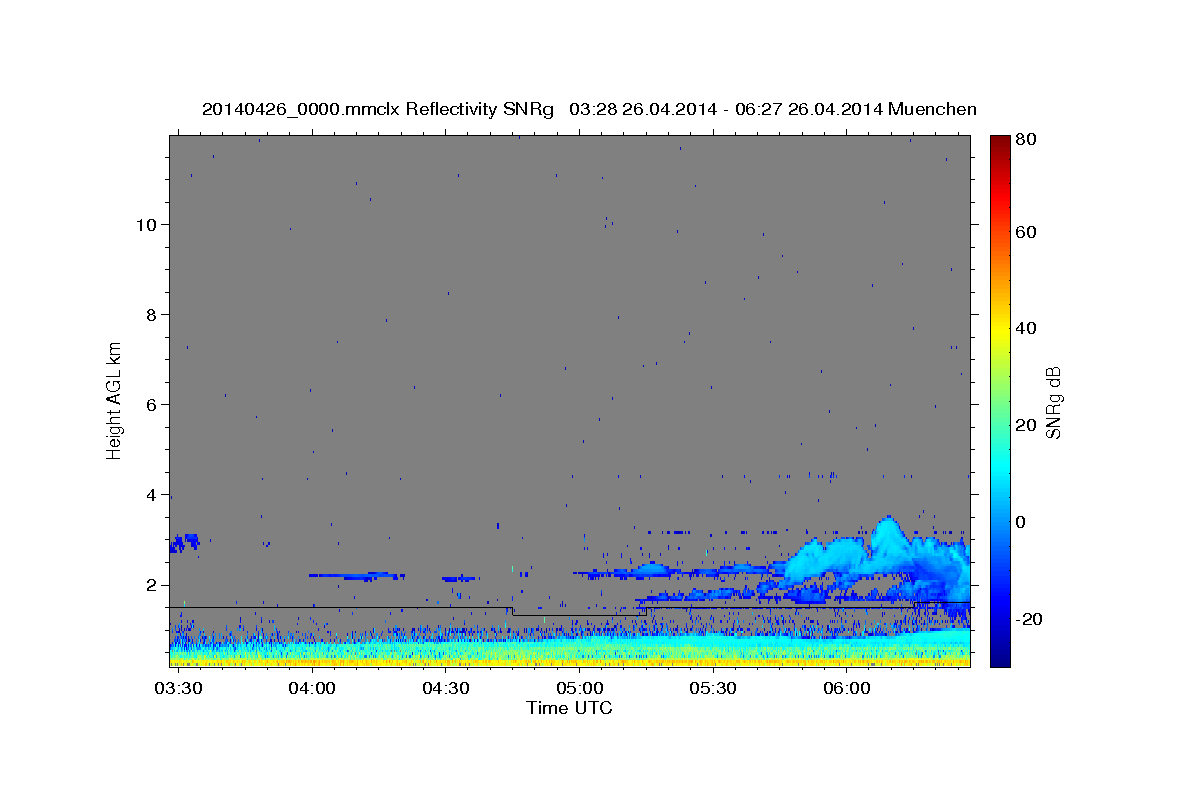Click the small blue echo near 03:30 at 3 km
Viewport: 1200px width, 800px height.
point(184,543)
